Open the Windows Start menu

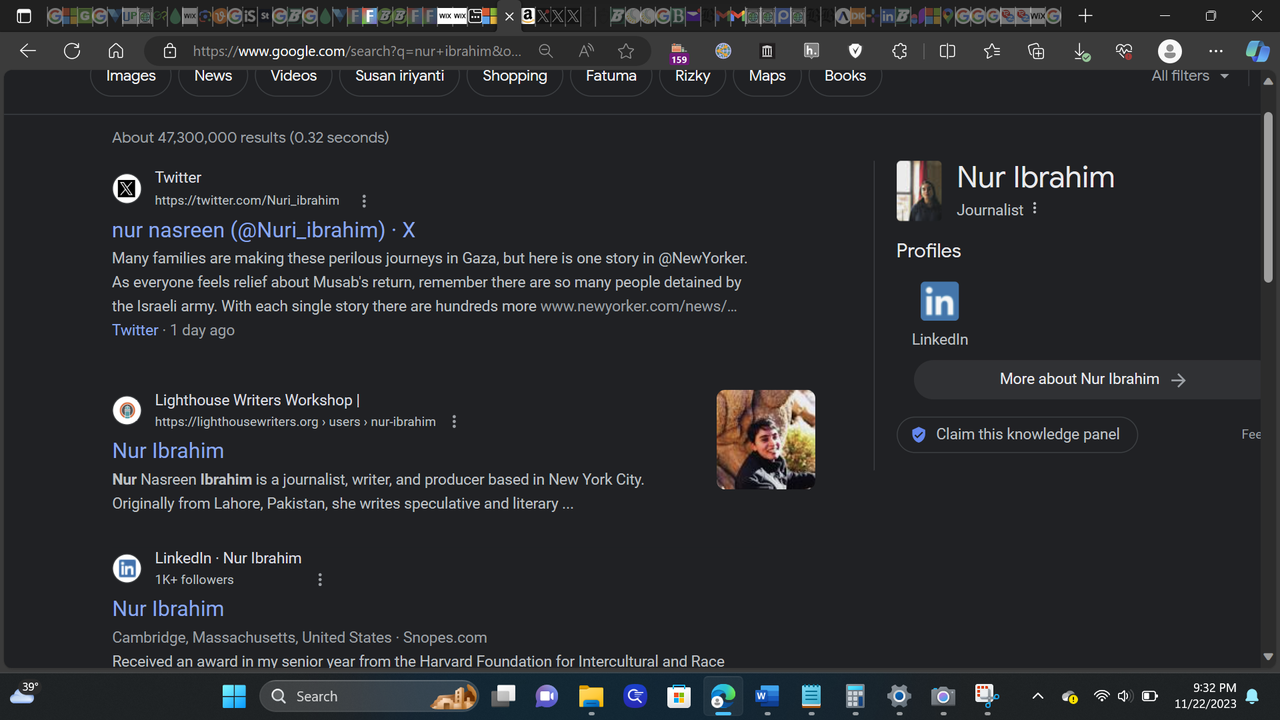tap(234, 696)
